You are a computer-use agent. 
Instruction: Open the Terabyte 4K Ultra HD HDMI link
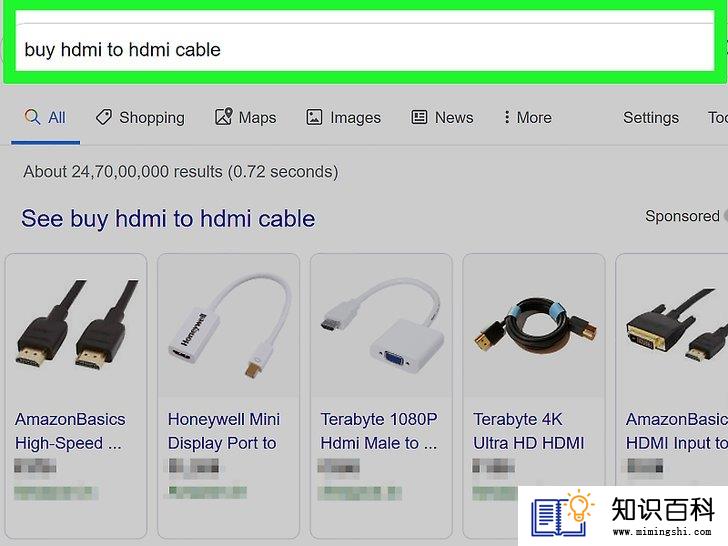point(528,431)
